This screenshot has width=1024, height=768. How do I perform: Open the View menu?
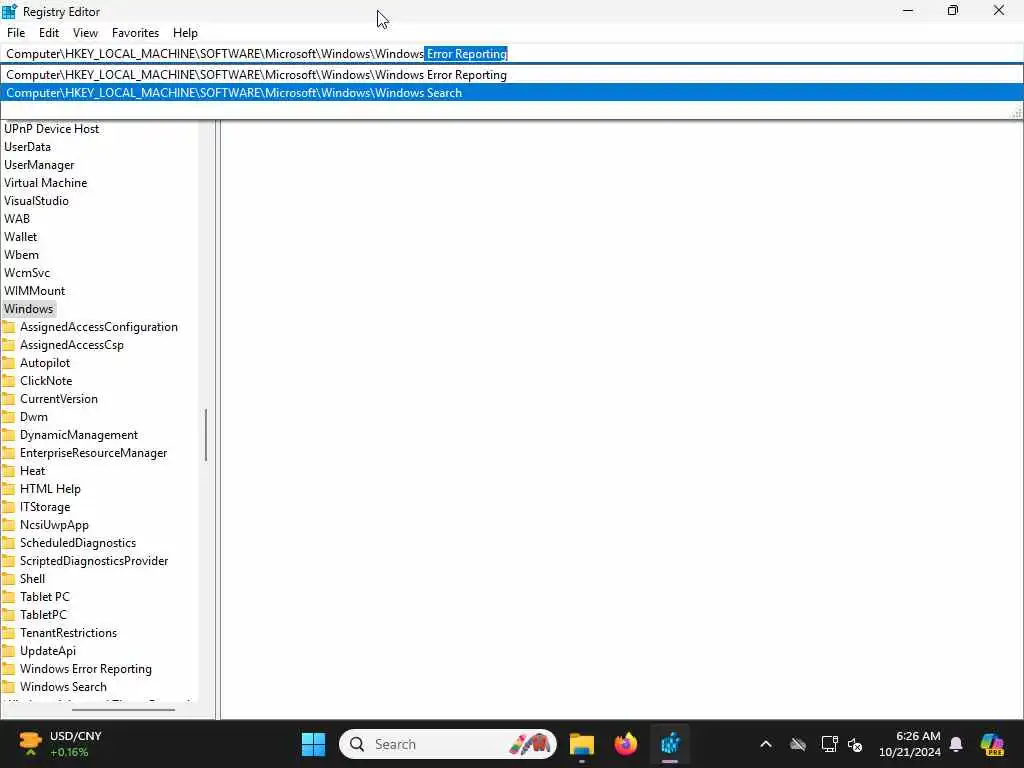pos(85,33)
